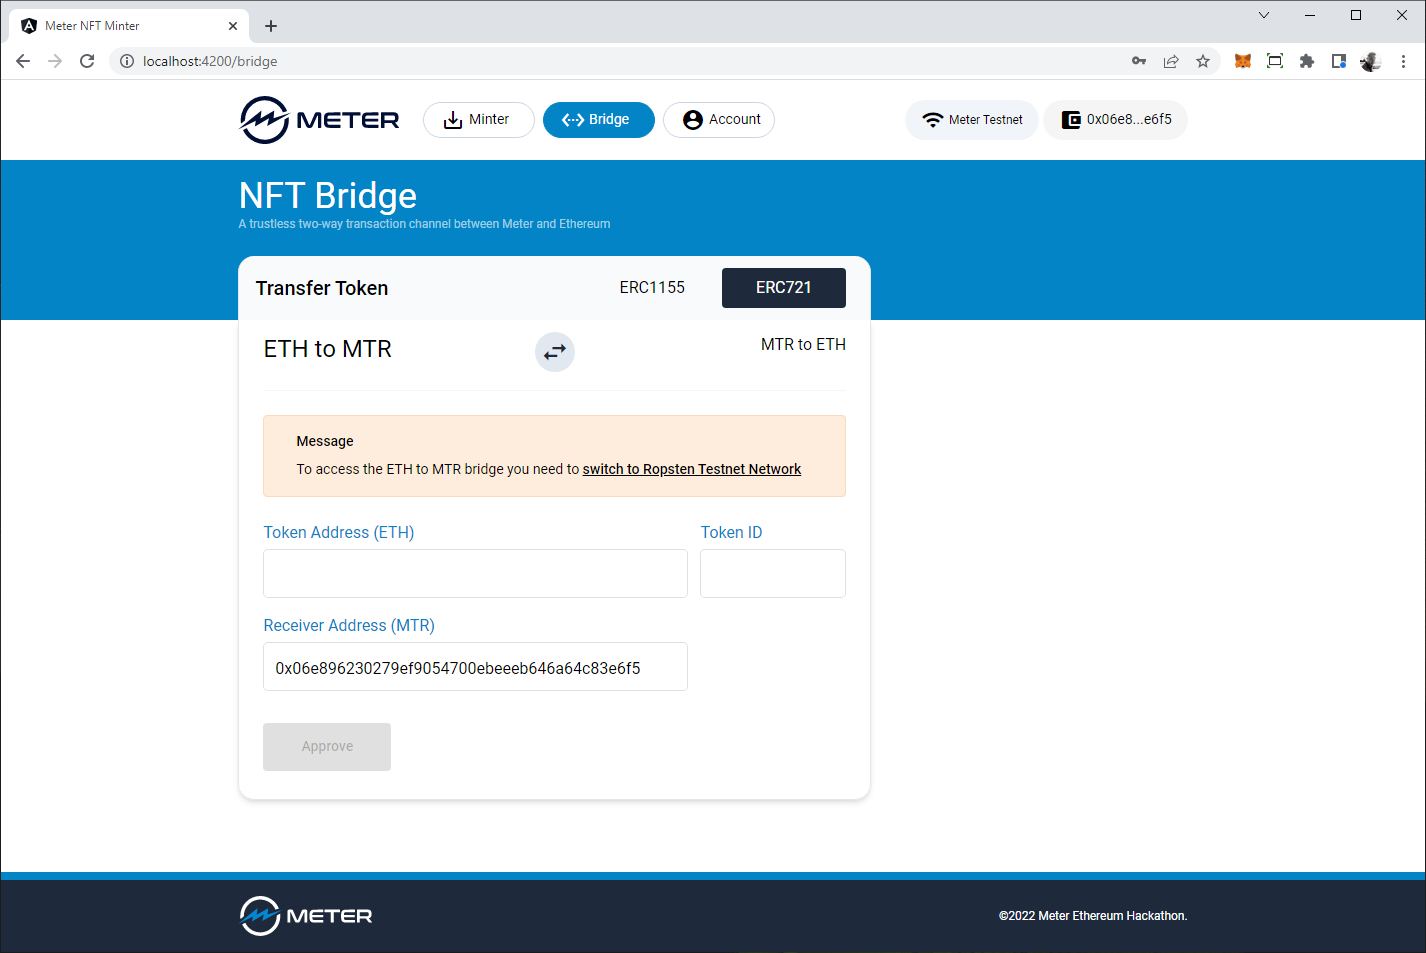This screenshot has width=1426, height=953.
Task: Select MTR to ETH direction
Action: tap(803, 344)
